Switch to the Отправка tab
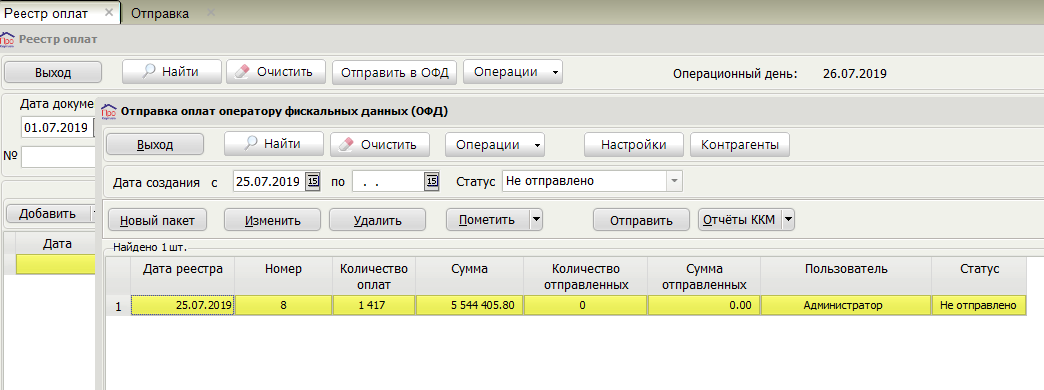 click(x=160, y=13)
